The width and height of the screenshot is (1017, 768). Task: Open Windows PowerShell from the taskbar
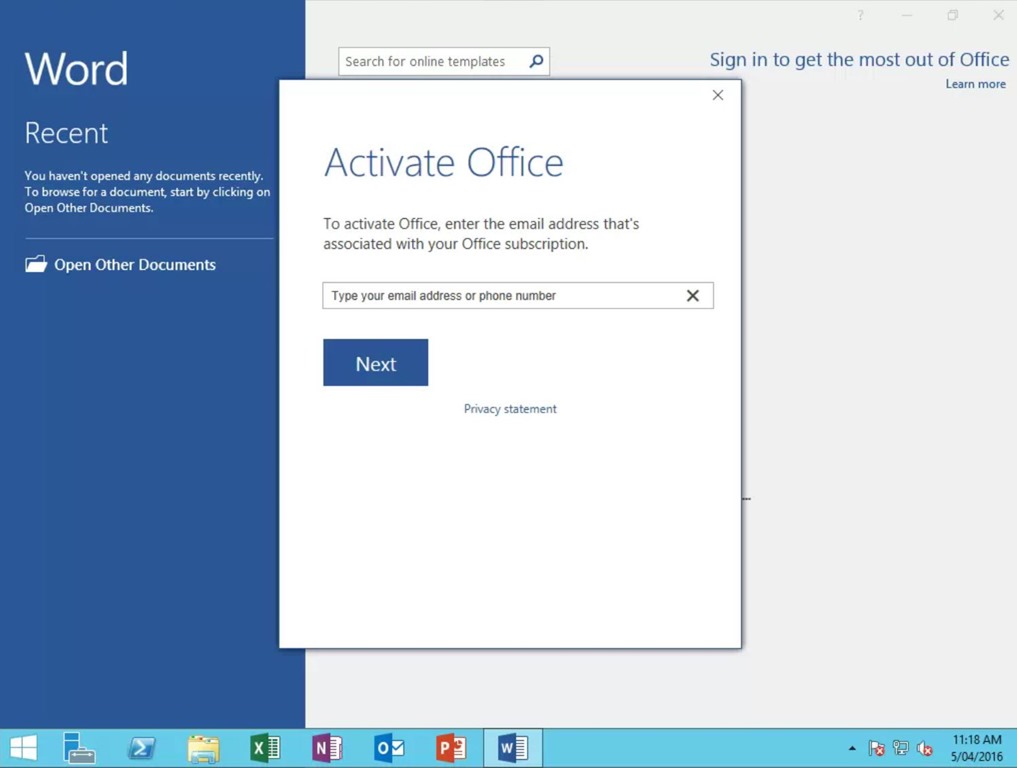[x=141, y=747]
